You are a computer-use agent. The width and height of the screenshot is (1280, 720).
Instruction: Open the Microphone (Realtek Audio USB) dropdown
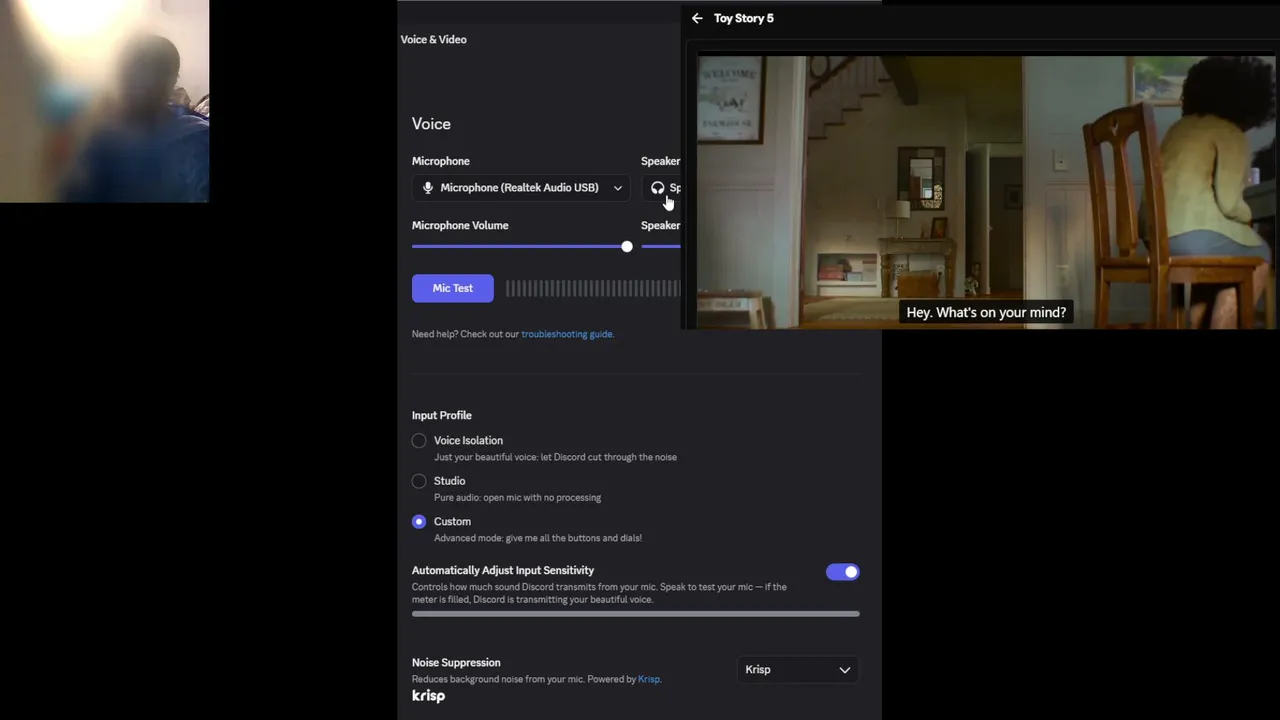pyautogui.click(x=521, y=188)
